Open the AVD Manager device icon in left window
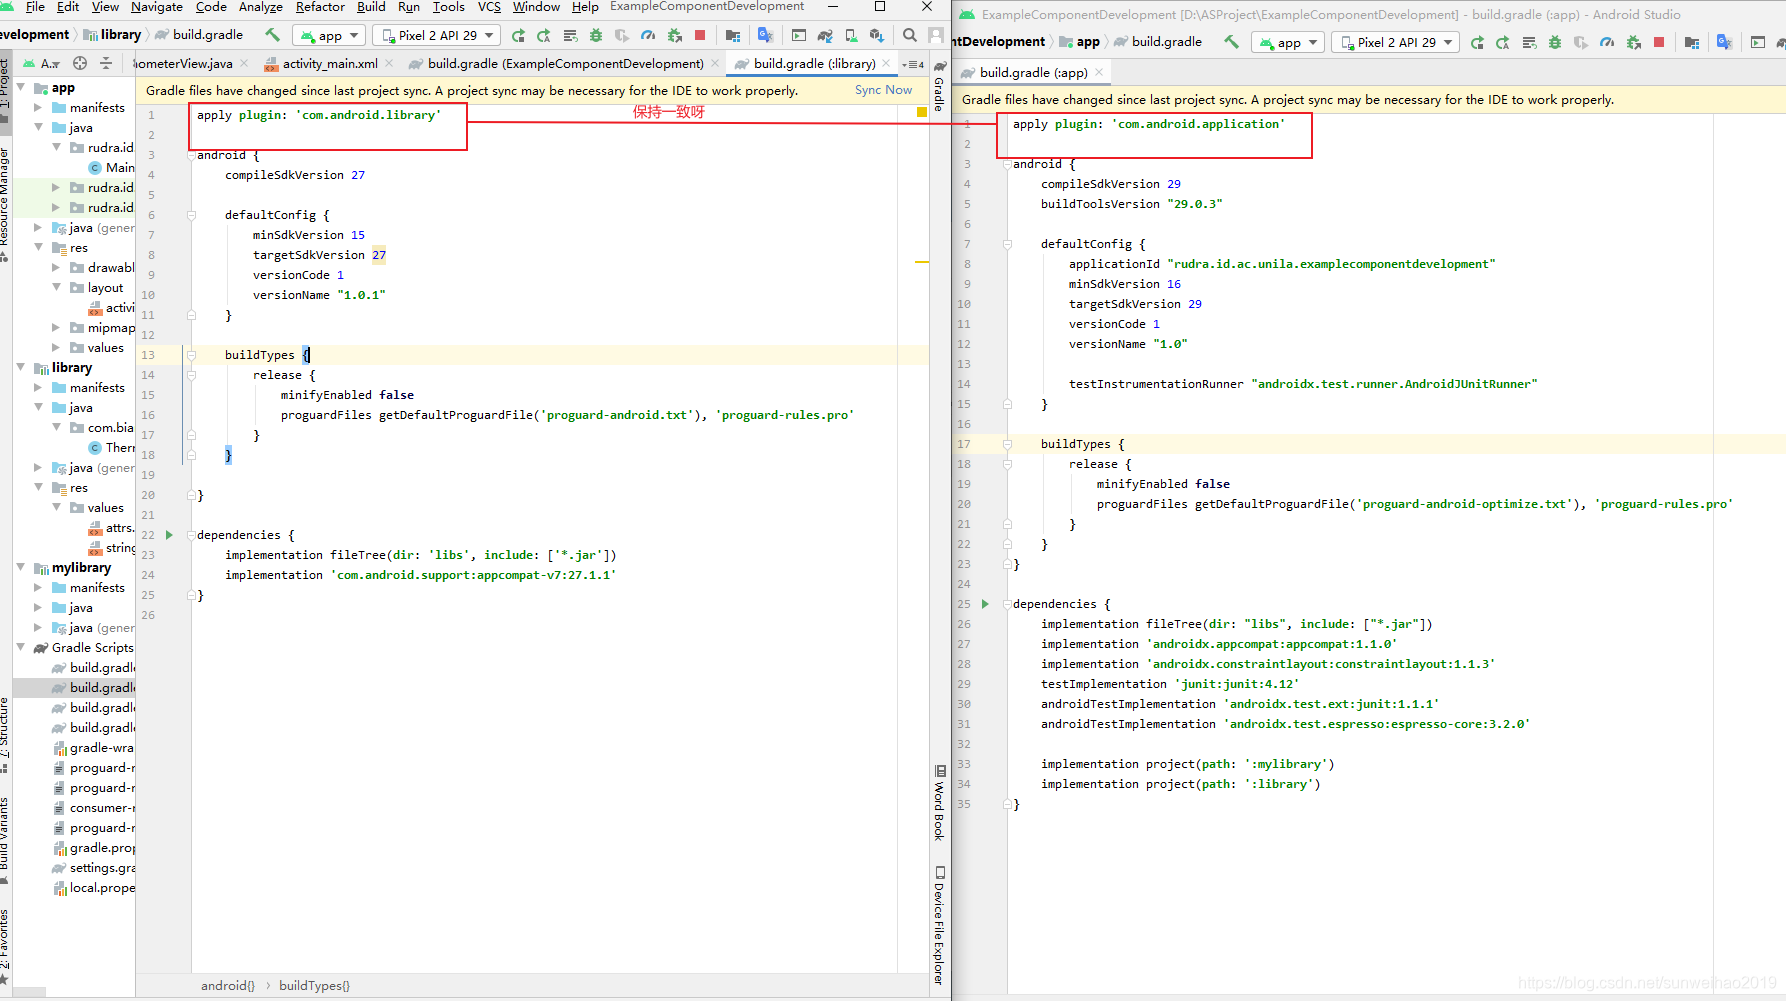This screenshot has width=1786, height=1001. pos(851,35)
